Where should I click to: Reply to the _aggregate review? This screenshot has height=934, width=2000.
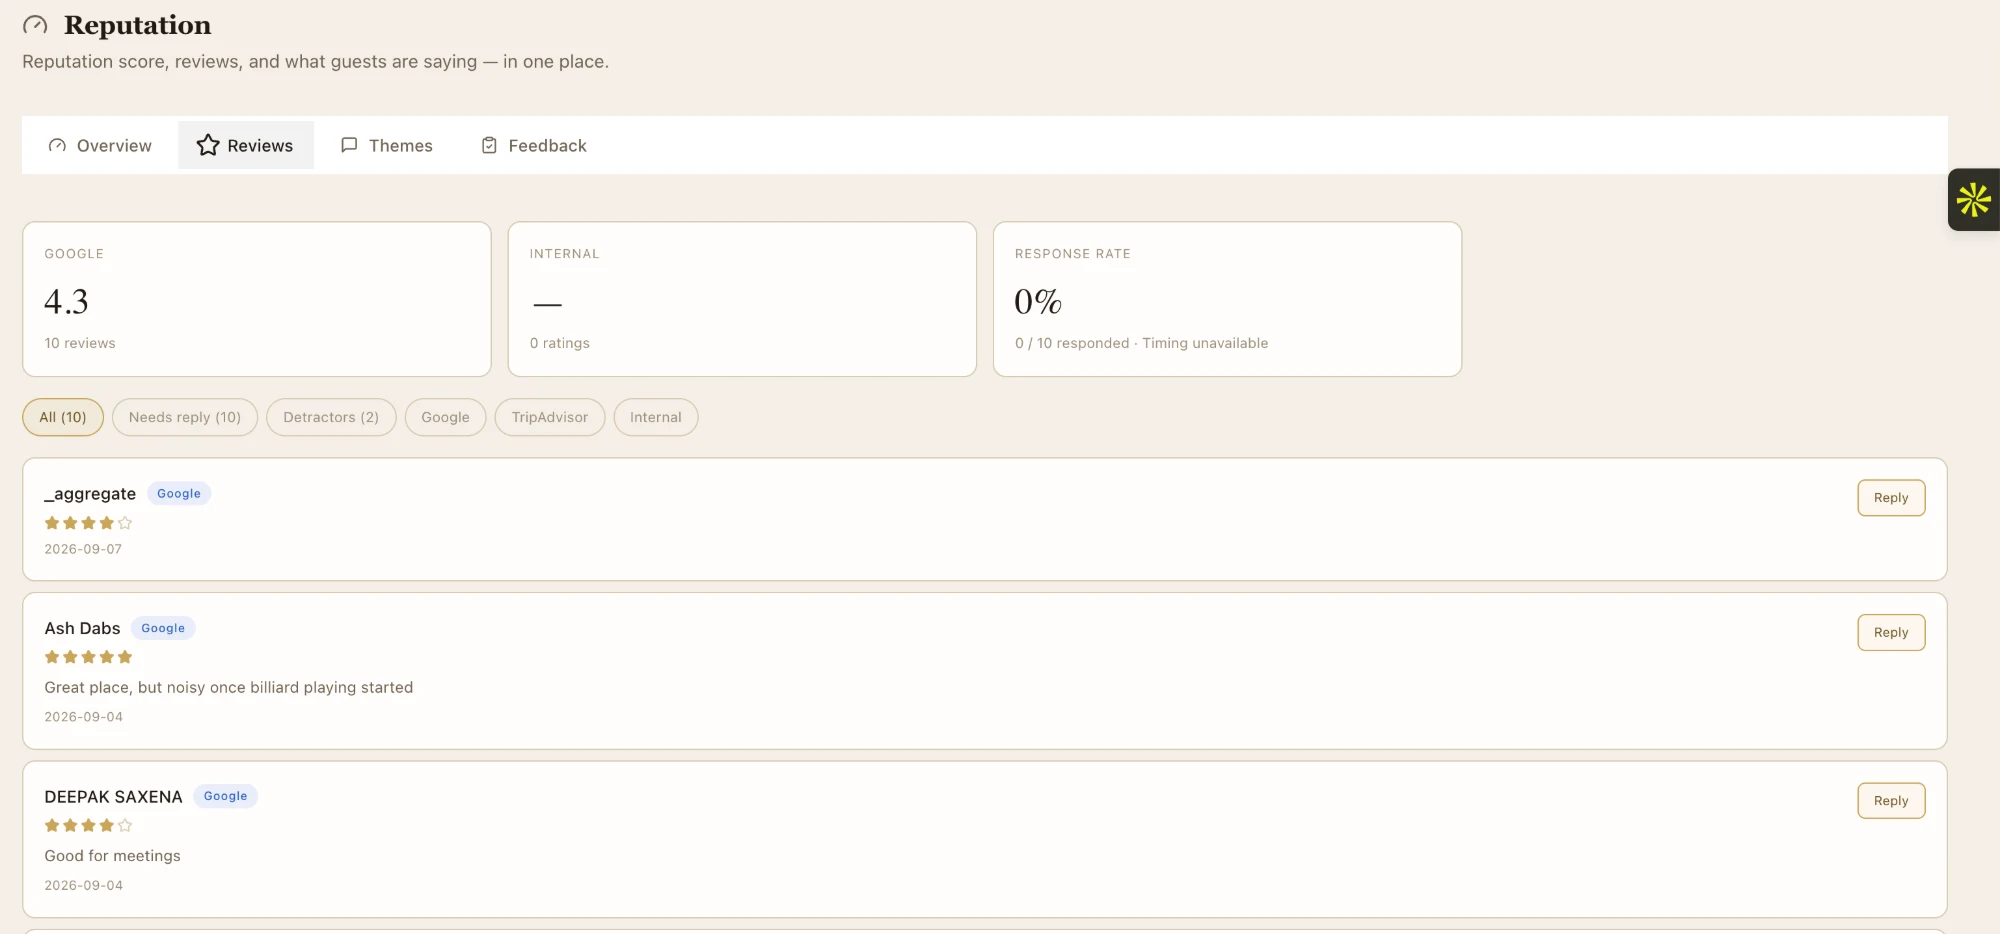(1891, 498)
